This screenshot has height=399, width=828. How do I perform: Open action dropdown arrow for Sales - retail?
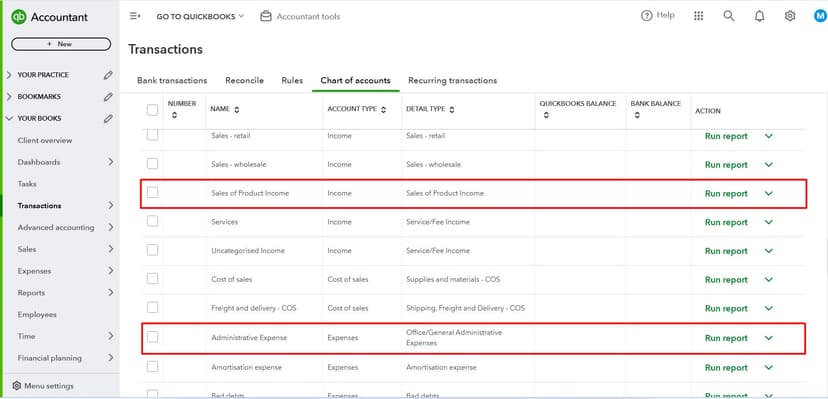coord(769,136)
